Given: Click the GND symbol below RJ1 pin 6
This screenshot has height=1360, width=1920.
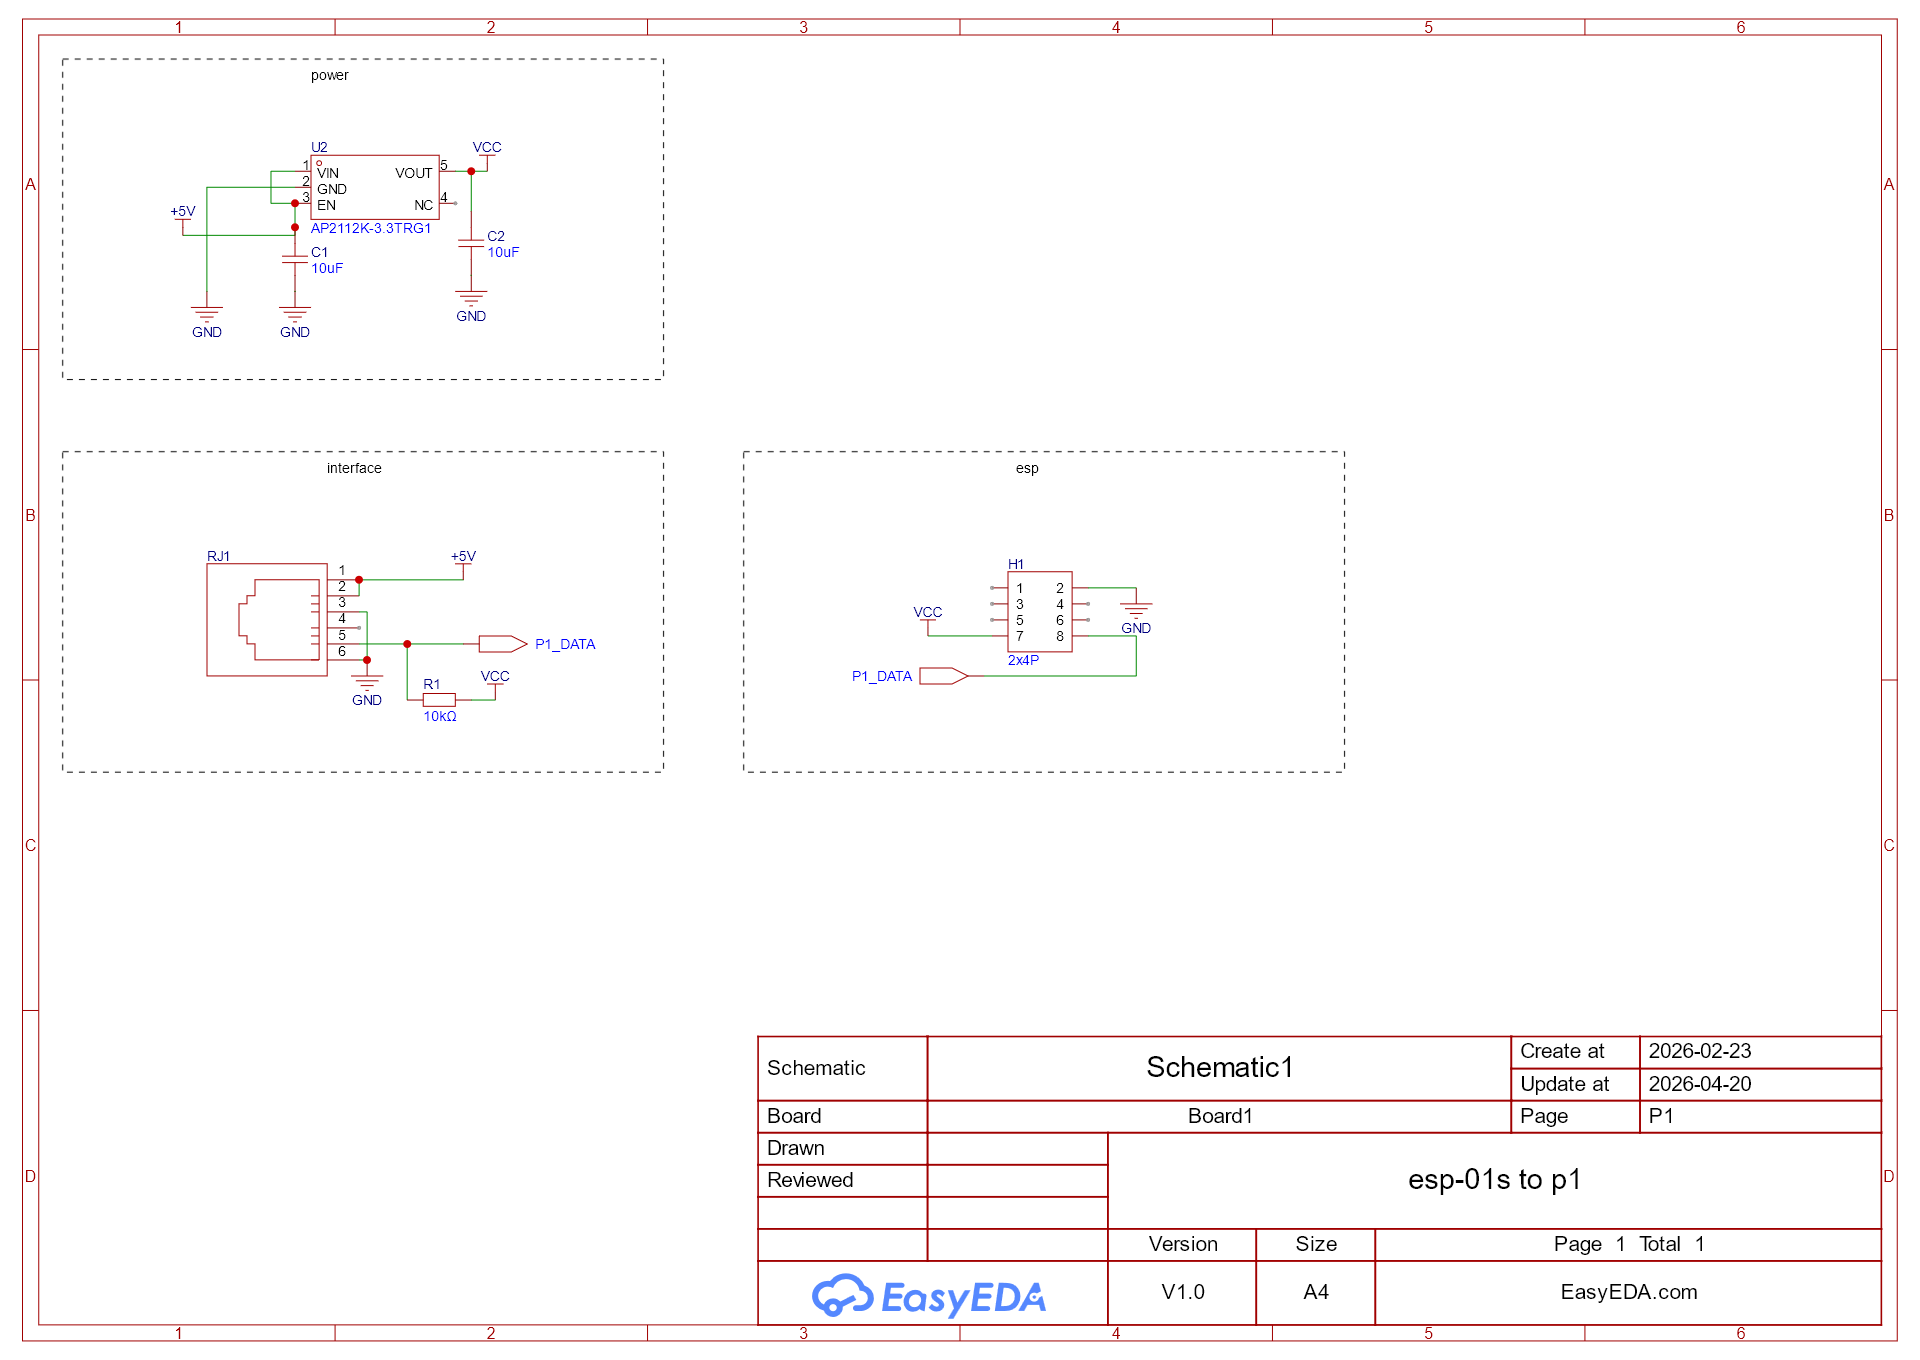Looking at the screenshot, I should [367, 689].
